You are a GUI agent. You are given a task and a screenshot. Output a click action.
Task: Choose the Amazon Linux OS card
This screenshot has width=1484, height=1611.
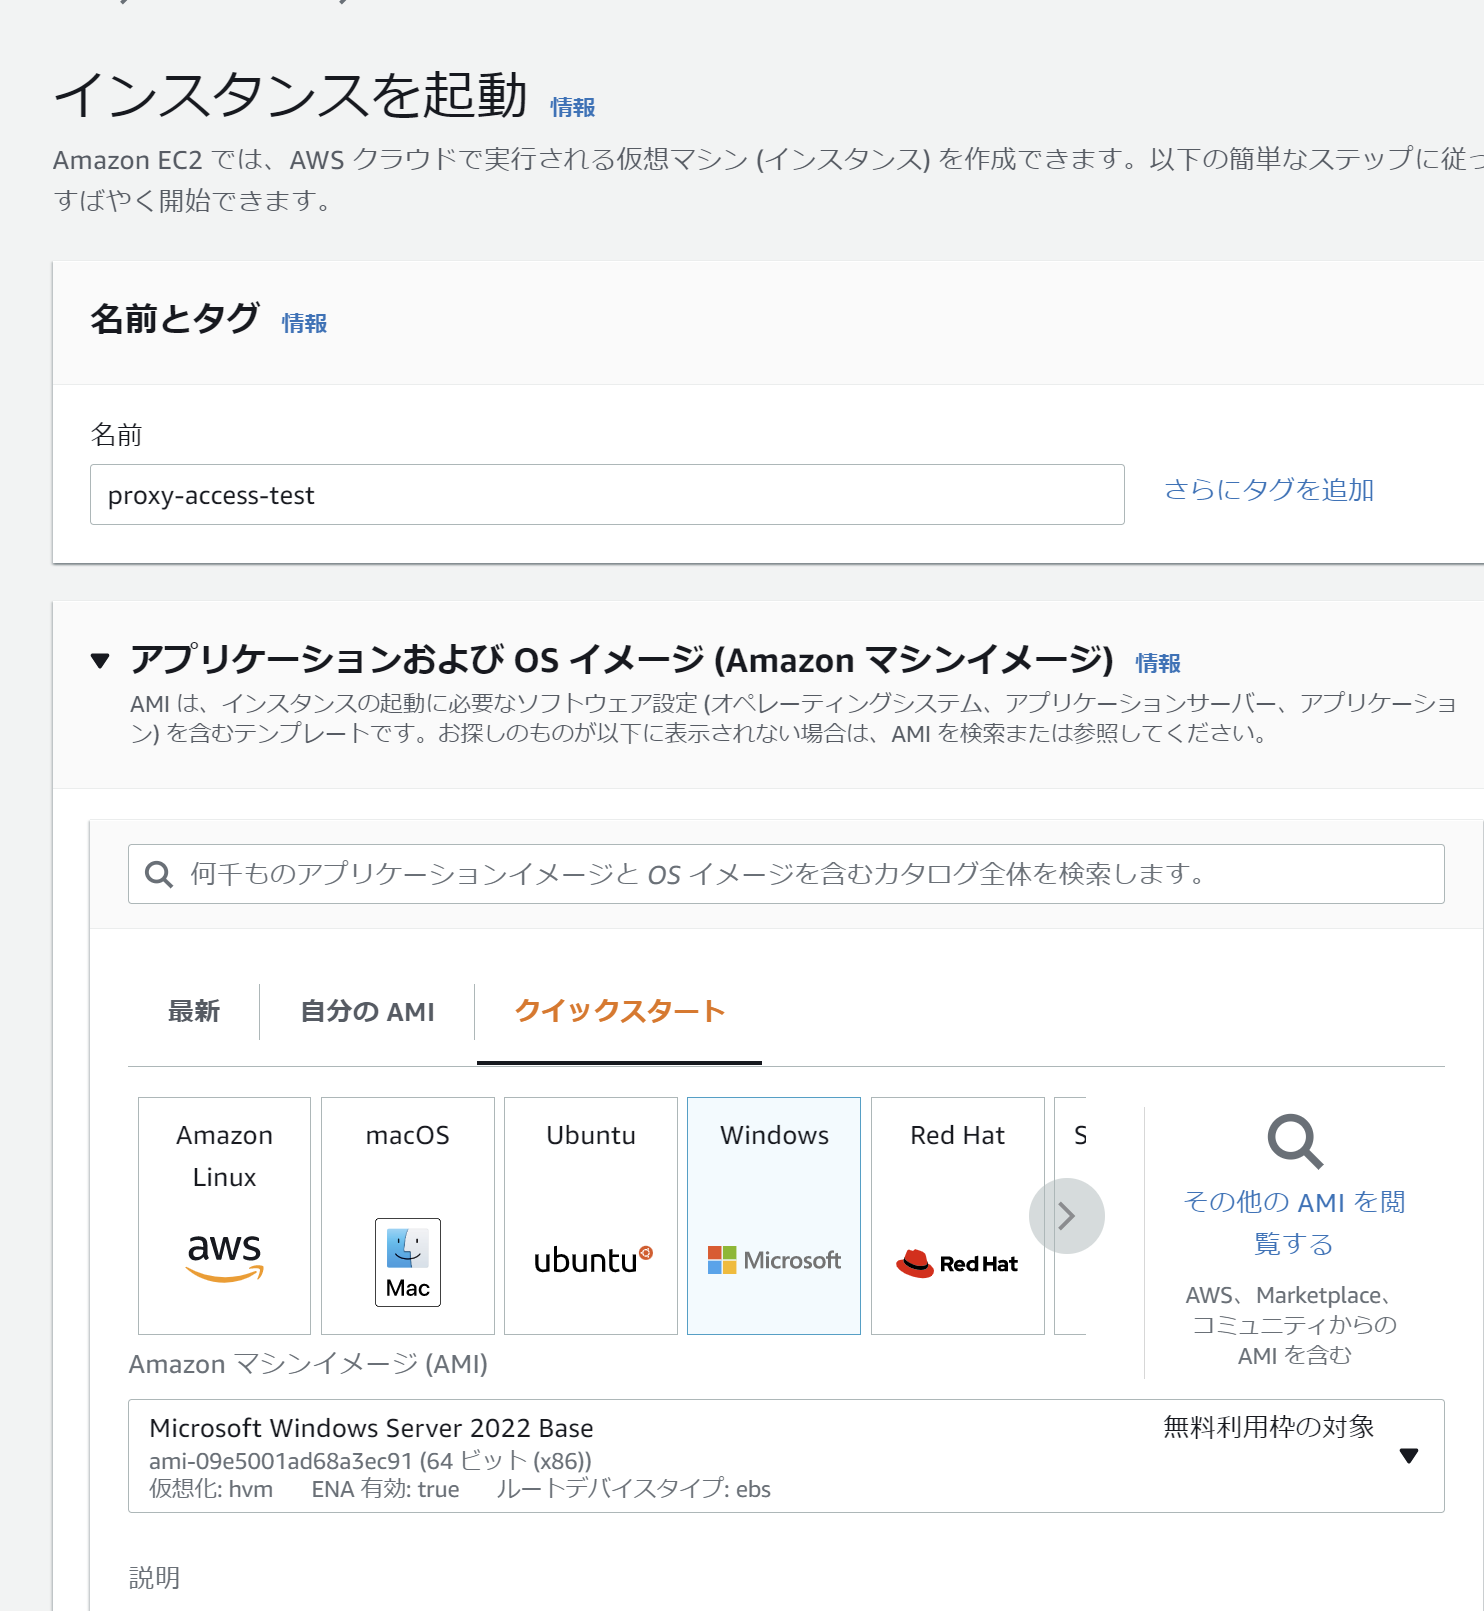(x=225, y=1216)
